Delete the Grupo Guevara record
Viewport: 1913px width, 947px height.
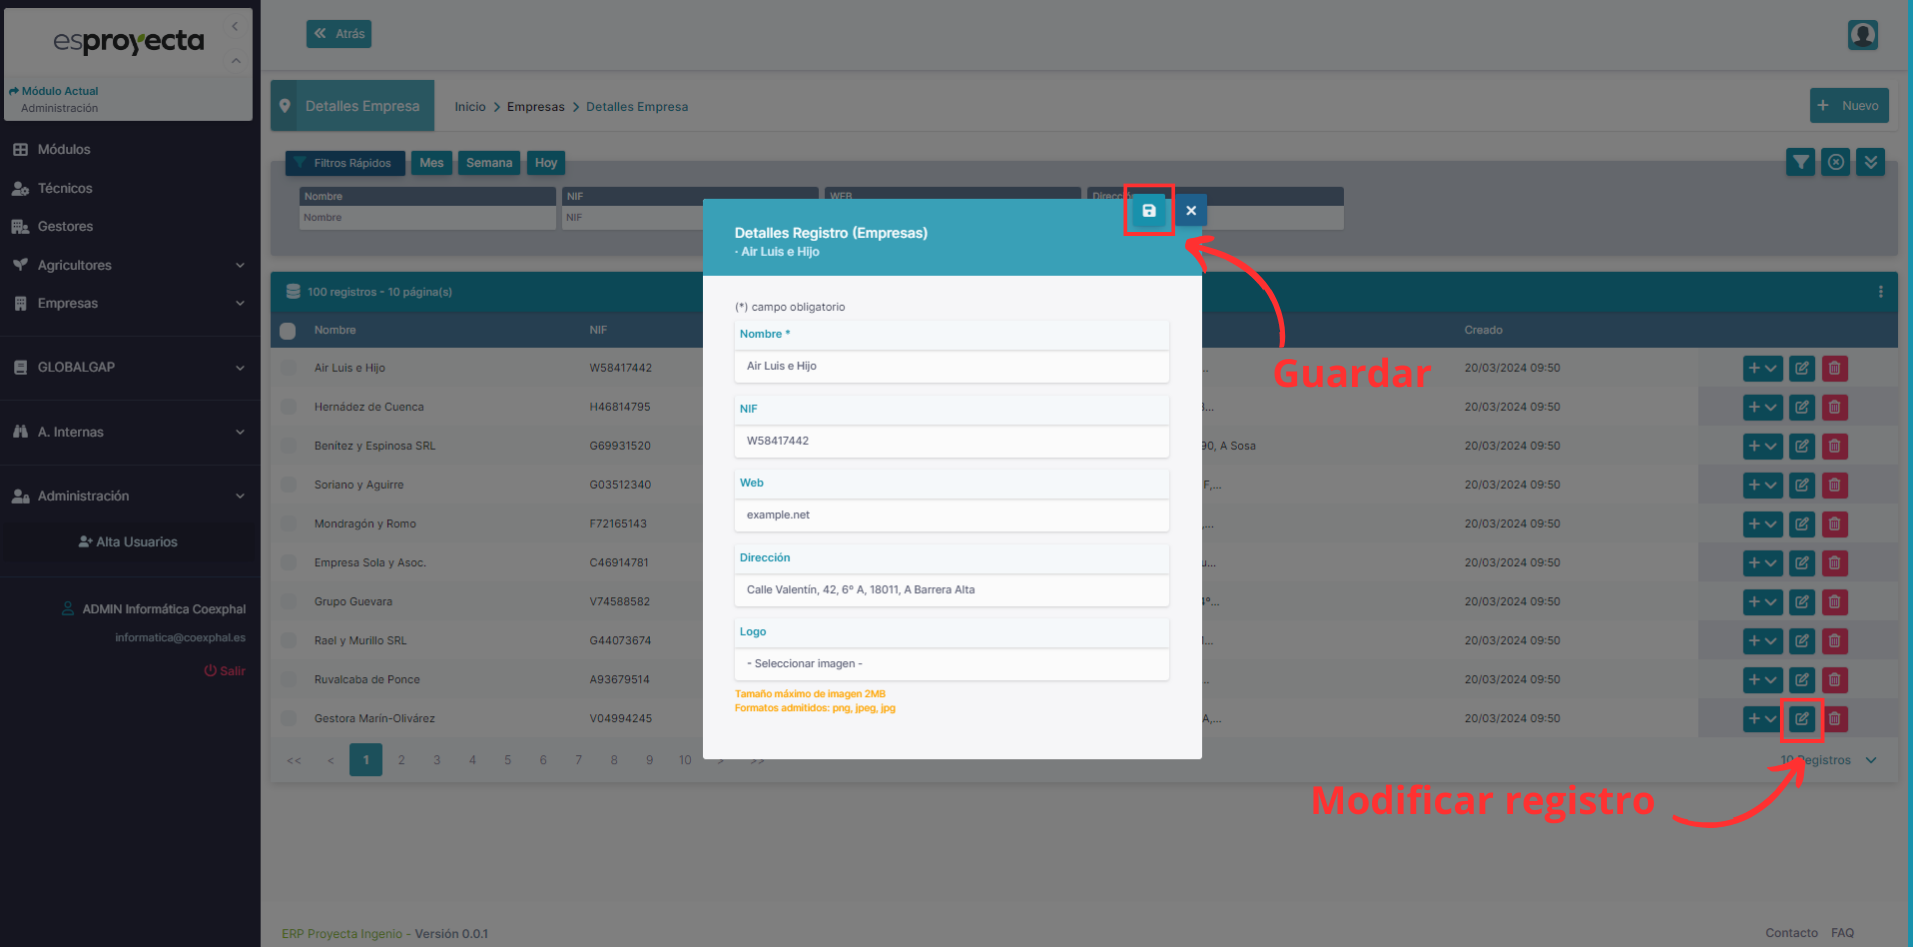pos(1834,601)
